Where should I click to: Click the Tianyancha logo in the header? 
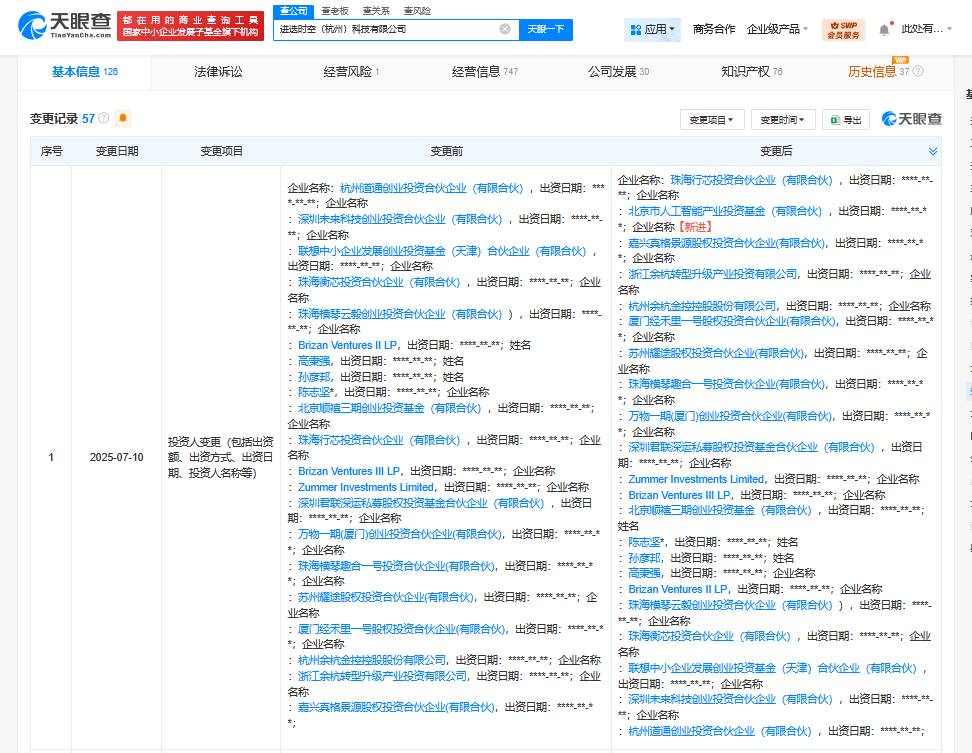click(x=62, y=27)
